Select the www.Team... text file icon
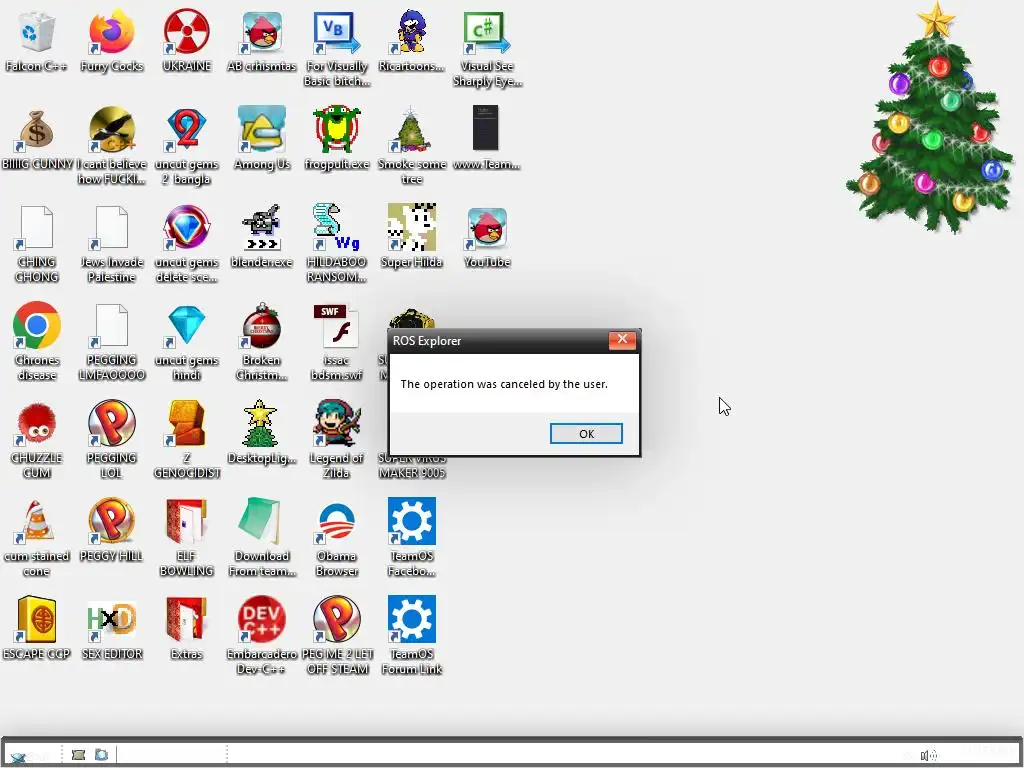Image resolution: width=1024 pixels, height=768 pixels. pos(486,129)
